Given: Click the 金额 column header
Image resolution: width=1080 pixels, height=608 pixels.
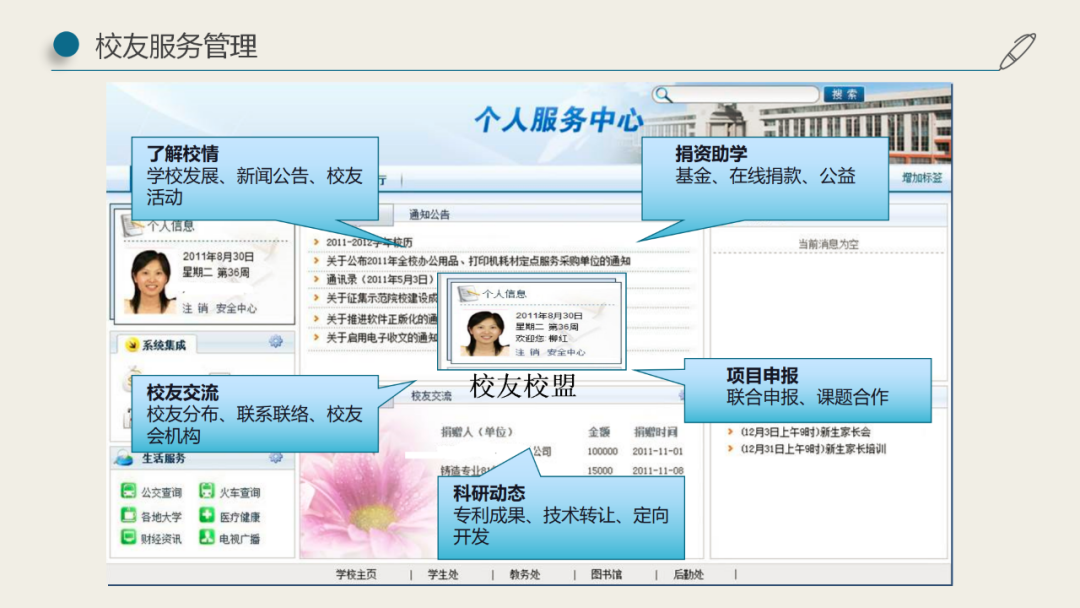Looking at the screenshot, I should click(x=599, y=432).
